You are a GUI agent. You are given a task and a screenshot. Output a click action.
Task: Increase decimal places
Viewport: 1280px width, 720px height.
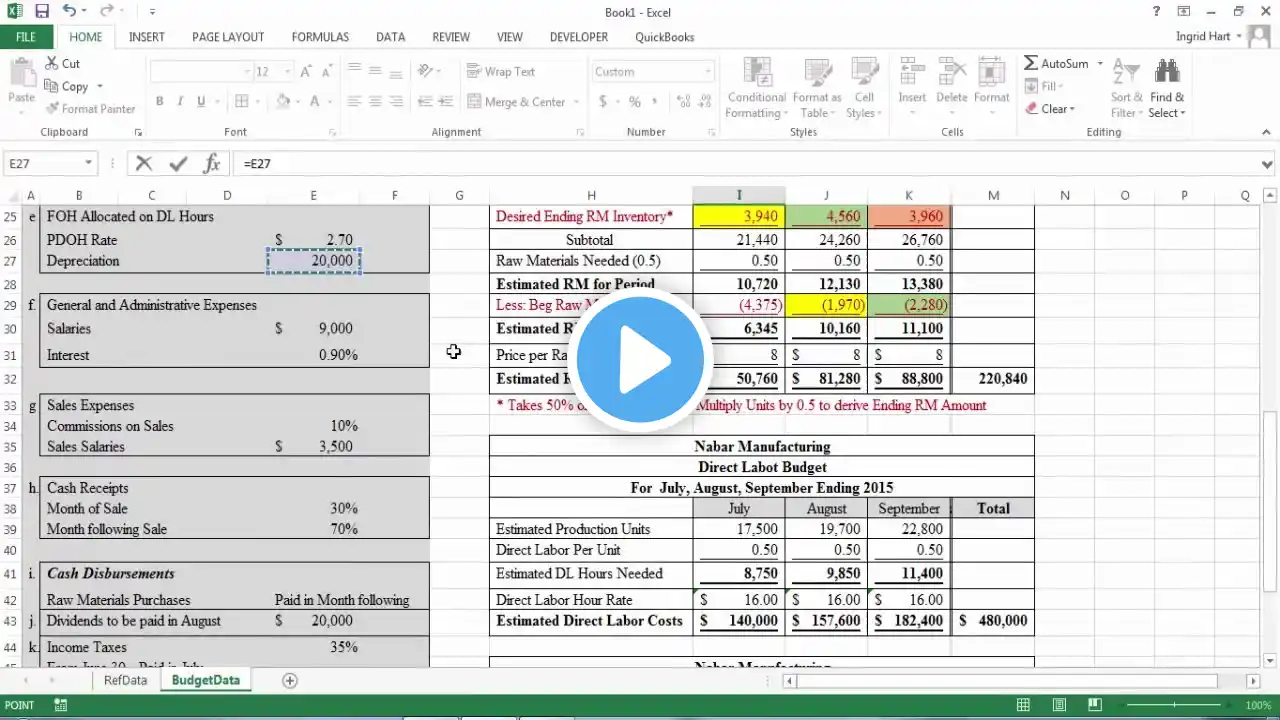683,101
